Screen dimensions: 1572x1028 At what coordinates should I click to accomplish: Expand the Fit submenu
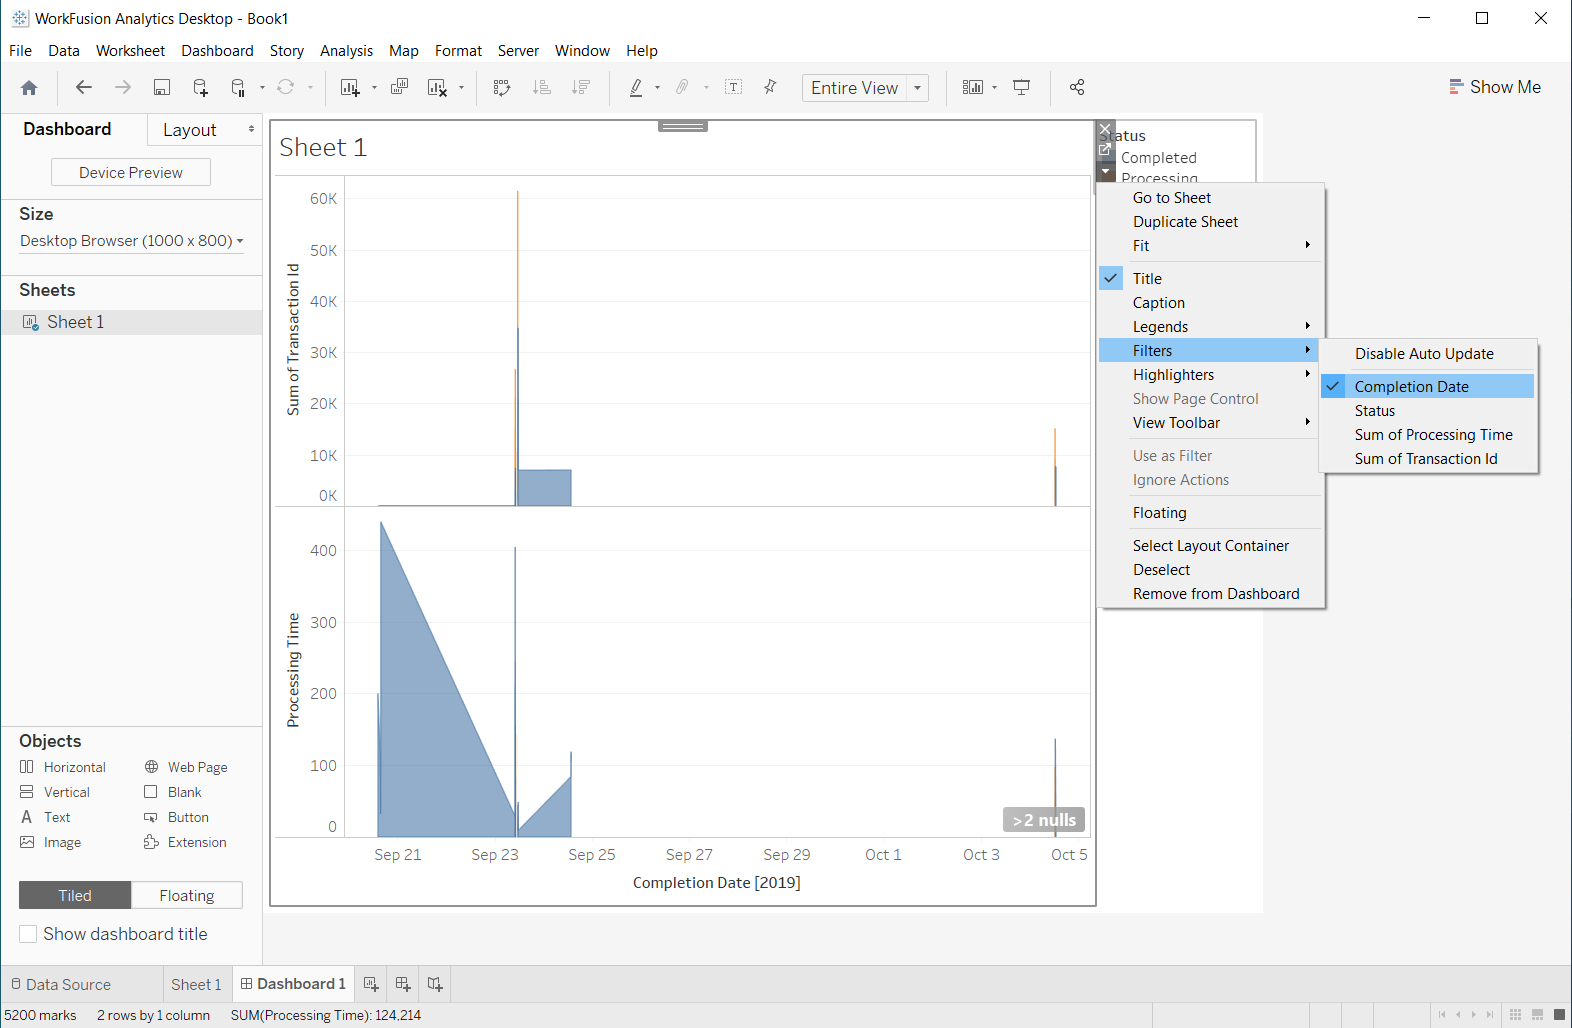[1211, 246]
